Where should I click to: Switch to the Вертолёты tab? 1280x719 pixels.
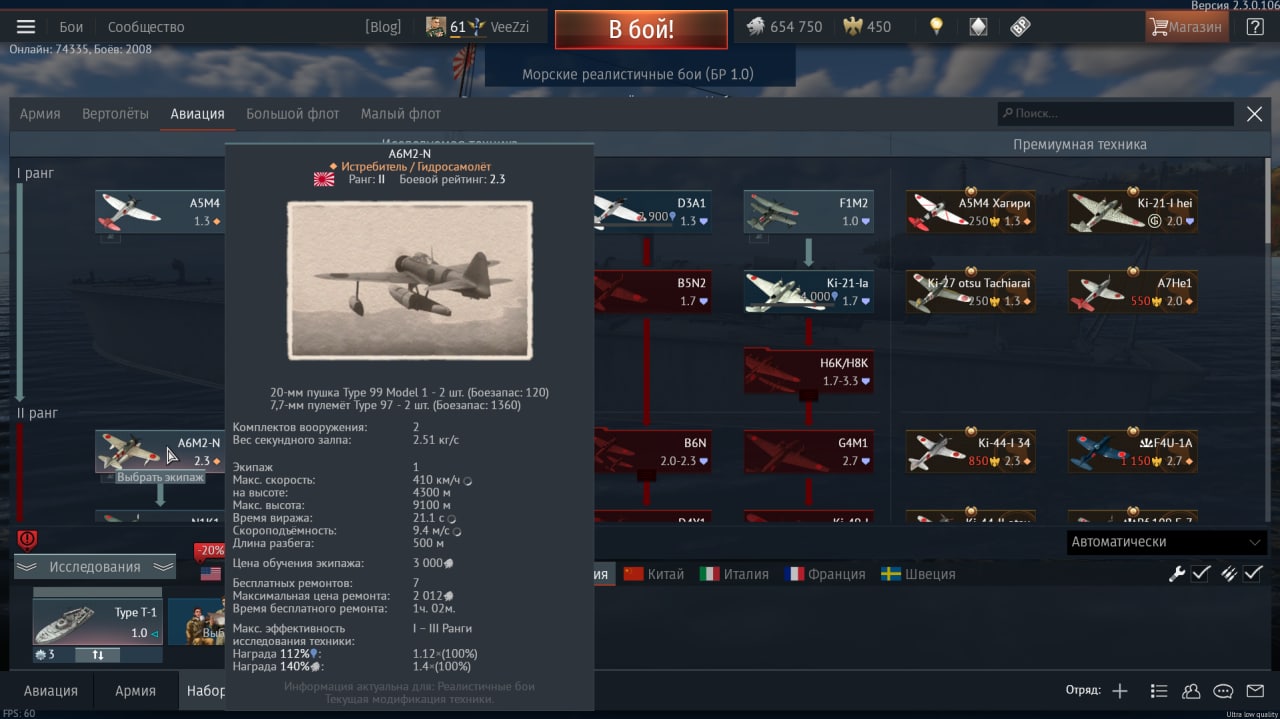(x=115, y=114)
